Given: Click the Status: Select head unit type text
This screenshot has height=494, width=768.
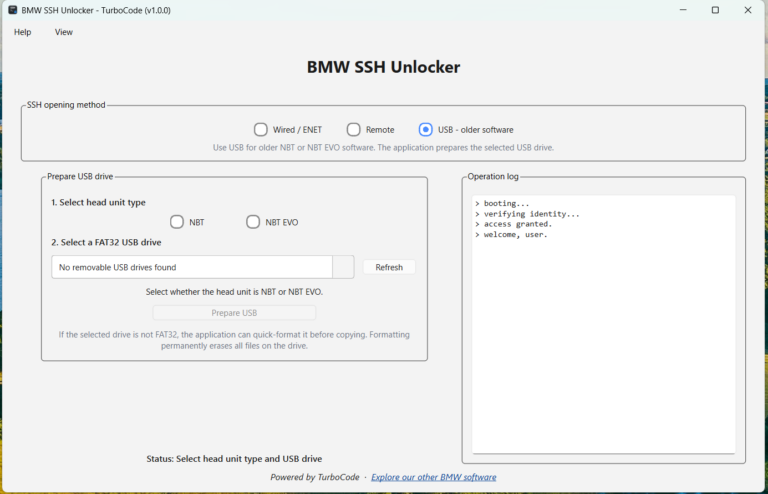Looking at the screenshot, I should (234, 459).
